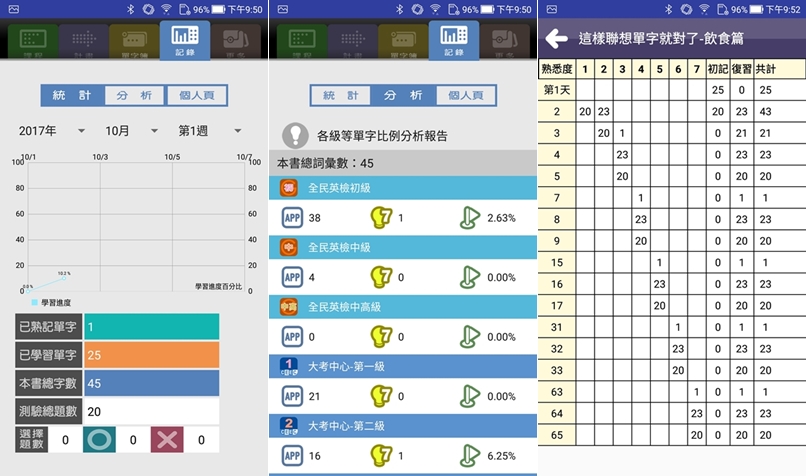Screen dimensions: 806x476
Task: Tap the day 65 row label
Action: click(557, 435)
